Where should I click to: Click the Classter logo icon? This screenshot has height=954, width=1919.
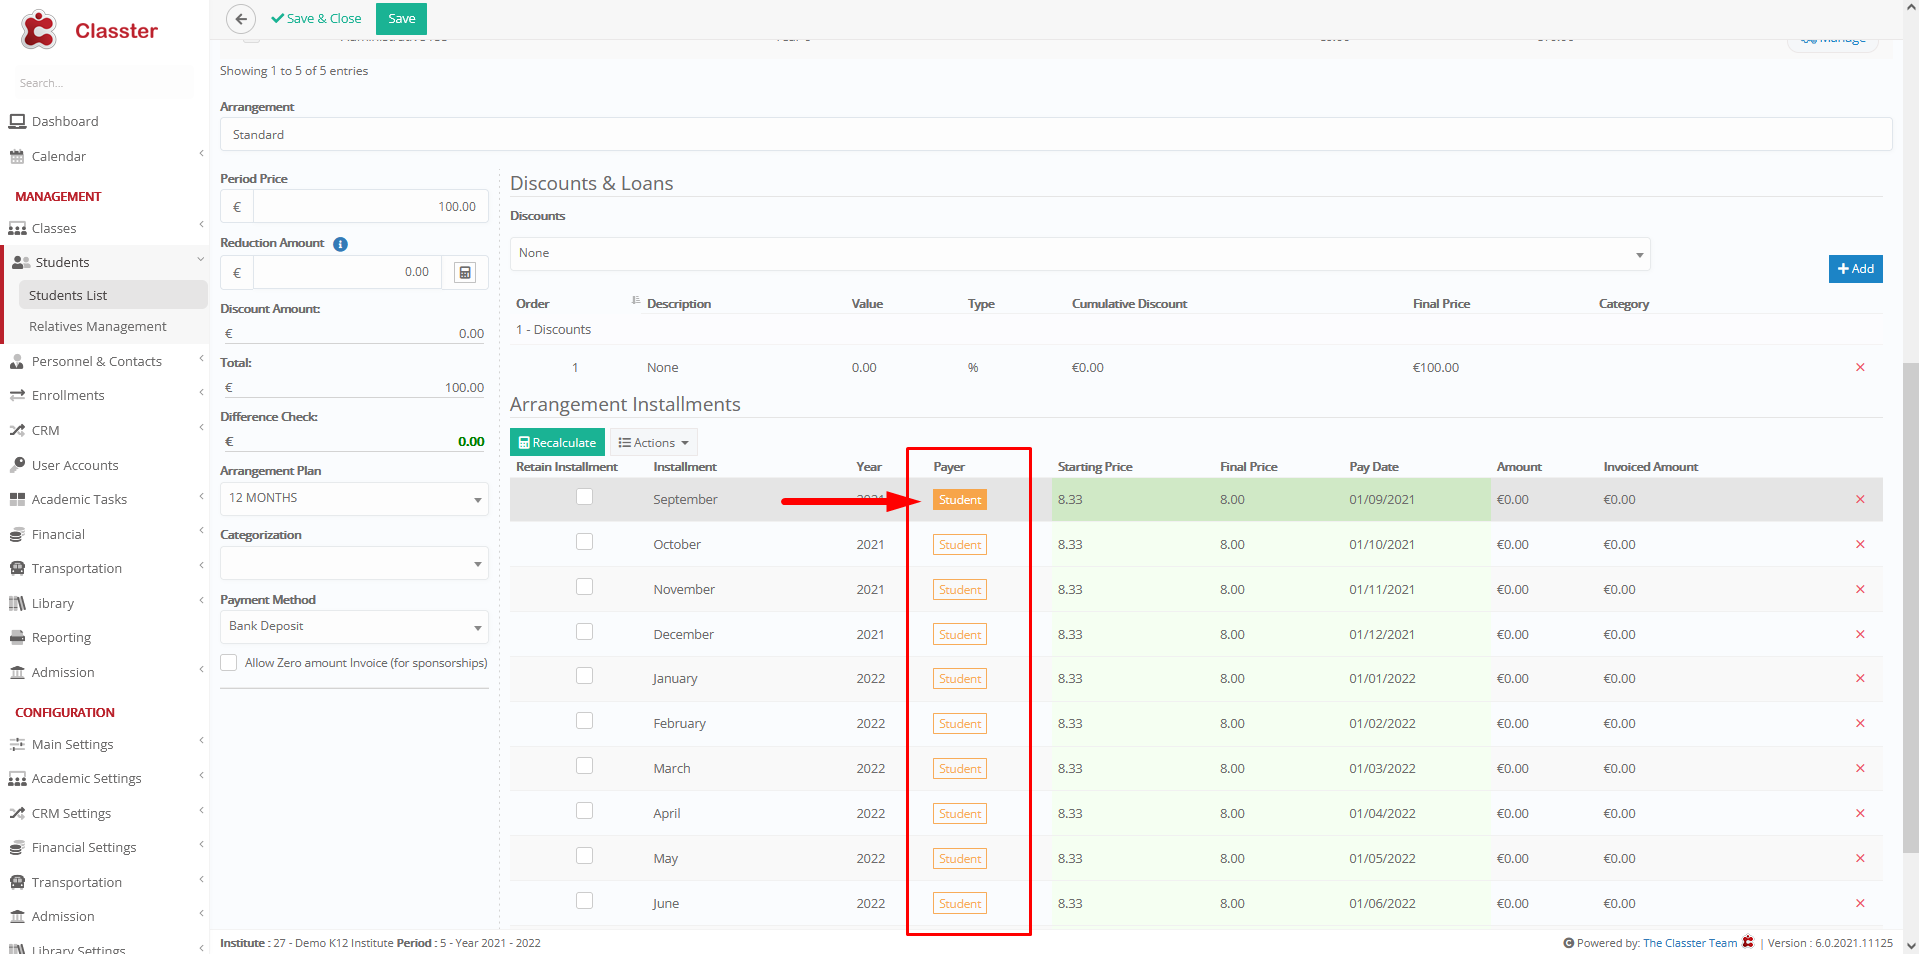pyautogui.click(x=39, y=30)
